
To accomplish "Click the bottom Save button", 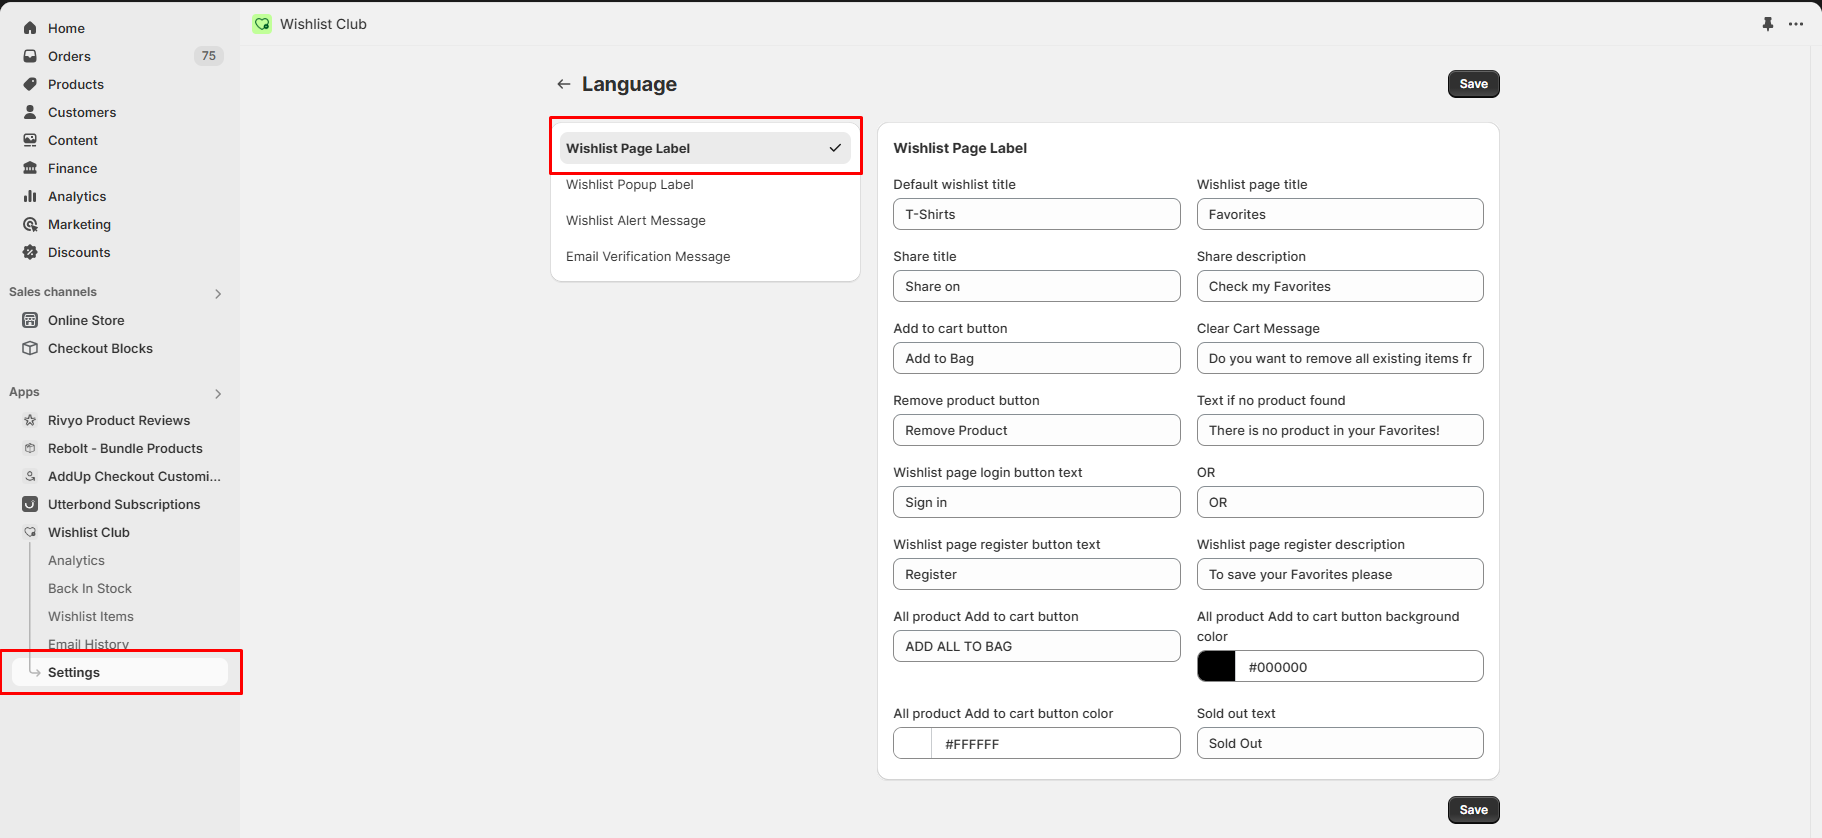I will (x=1473, y=810).
